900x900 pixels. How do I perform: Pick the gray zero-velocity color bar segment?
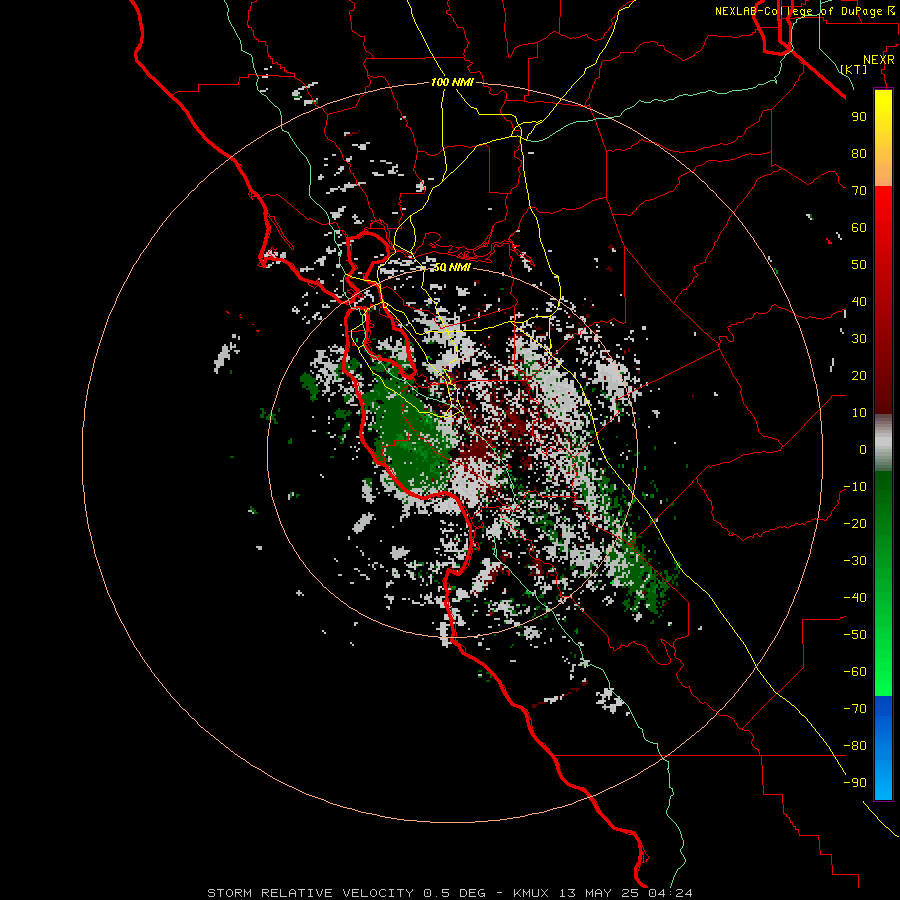click(x=883, y=443)
